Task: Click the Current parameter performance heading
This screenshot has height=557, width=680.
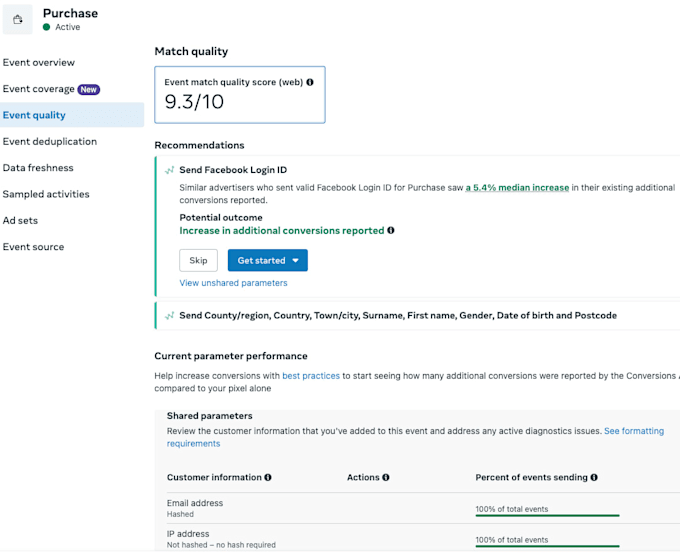Action: click(x=231, y=356)
